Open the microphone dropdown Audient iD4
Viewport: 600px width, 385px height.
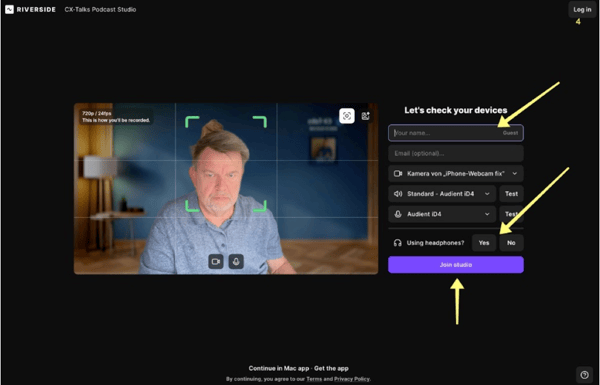click(442, 214)
